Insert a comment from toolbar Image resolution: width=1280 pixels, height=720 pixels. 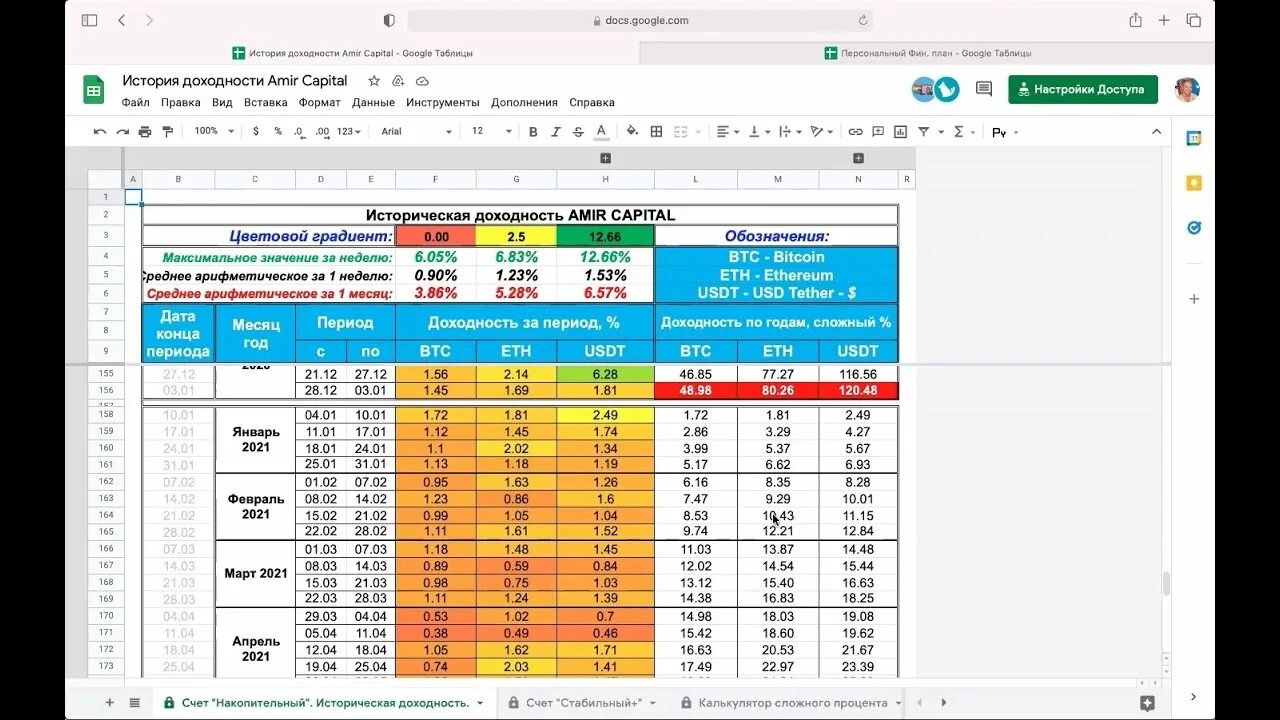pos(878,131)
